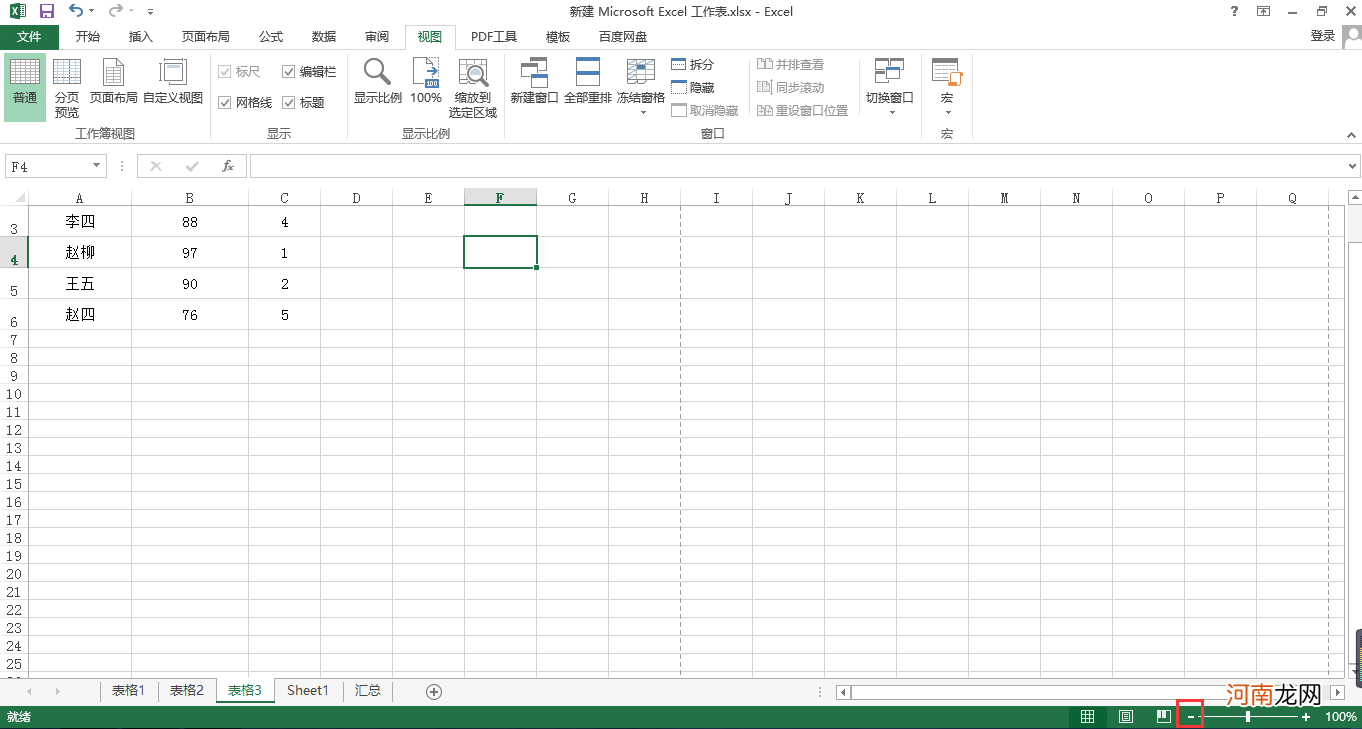
Task: Switch to the Review (审阅) tab
Action: [x=377, y=37]
